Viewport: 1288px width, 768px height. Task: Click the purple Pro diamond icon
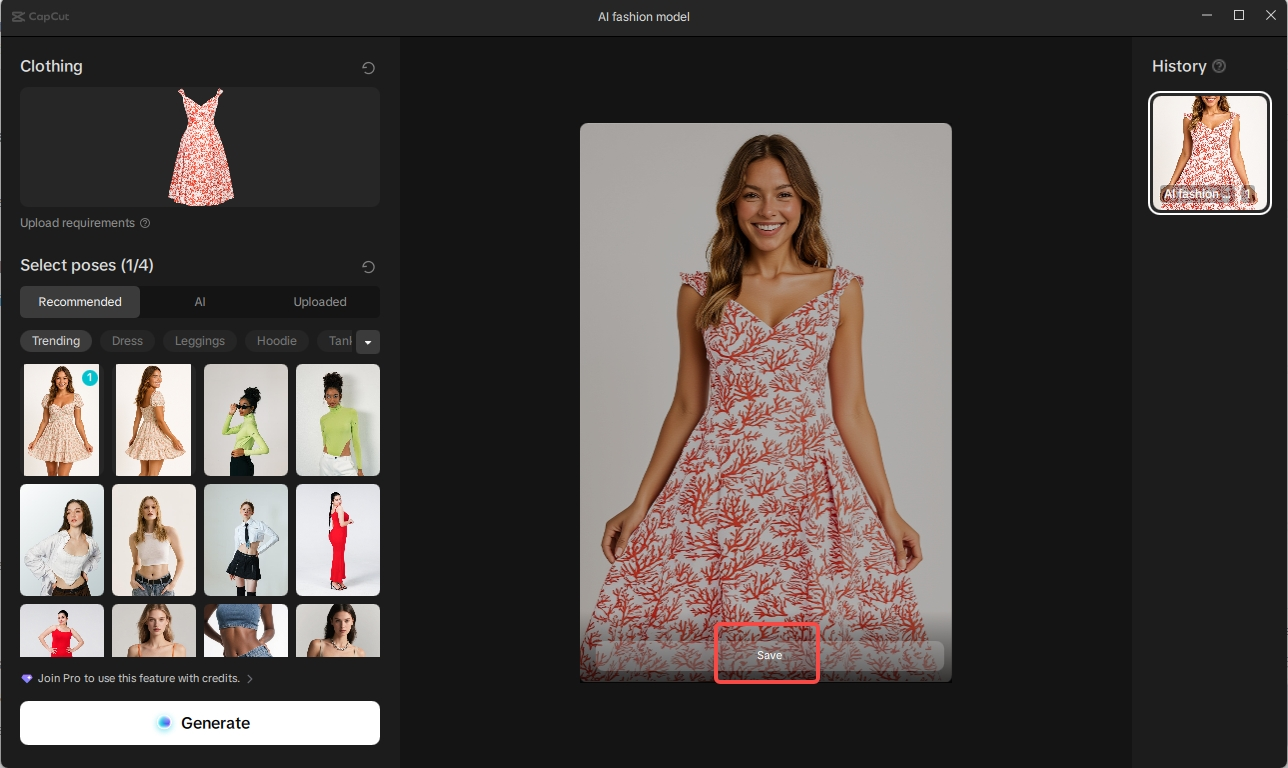click(x=25, y=678)
